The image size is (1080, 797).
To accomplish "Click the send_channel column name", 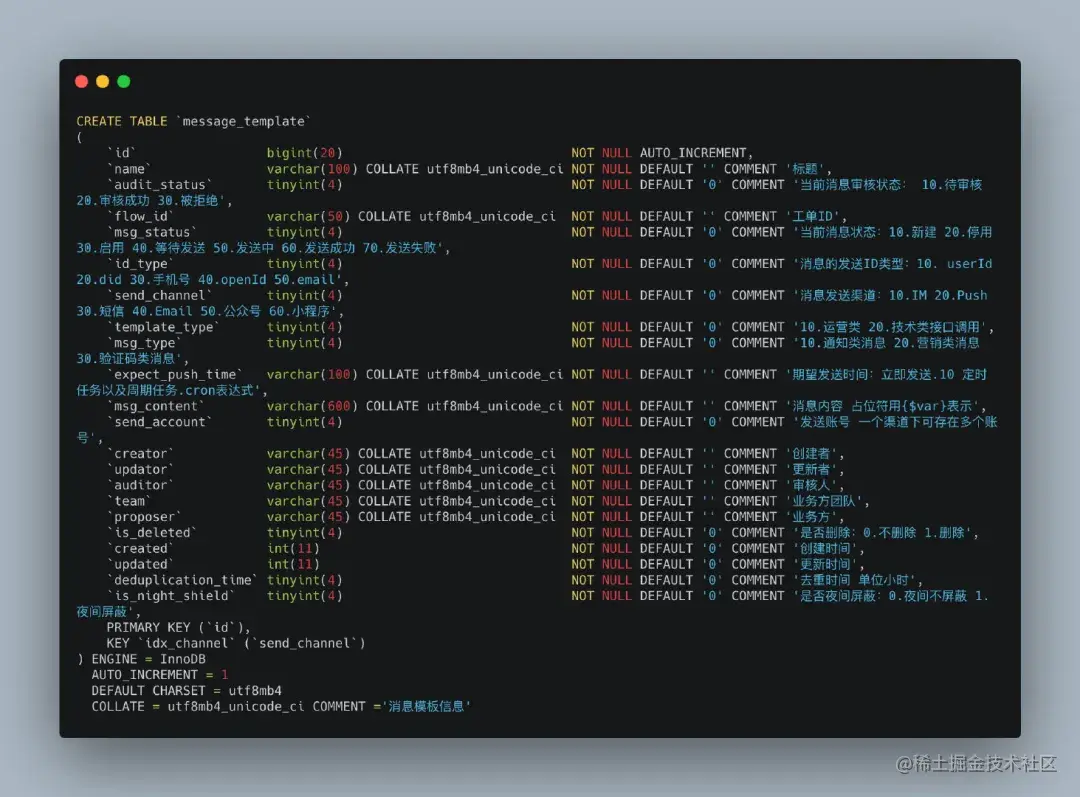I will [x=160, y=296].
